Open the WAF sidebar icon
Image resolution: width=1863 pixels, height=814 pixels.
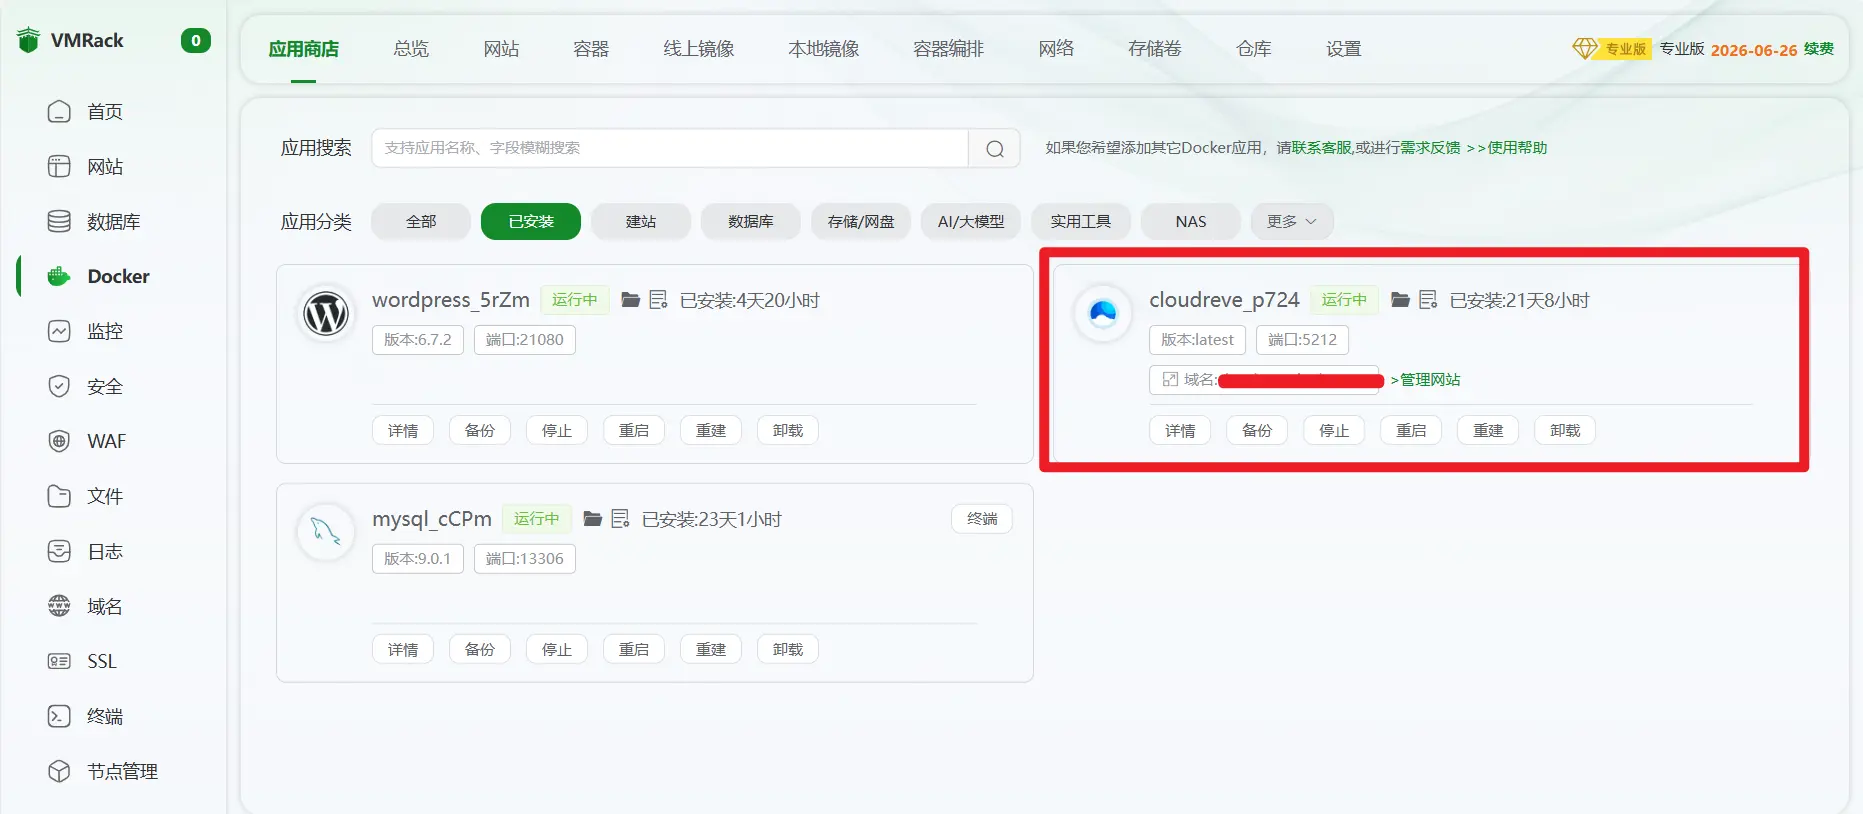59,441
